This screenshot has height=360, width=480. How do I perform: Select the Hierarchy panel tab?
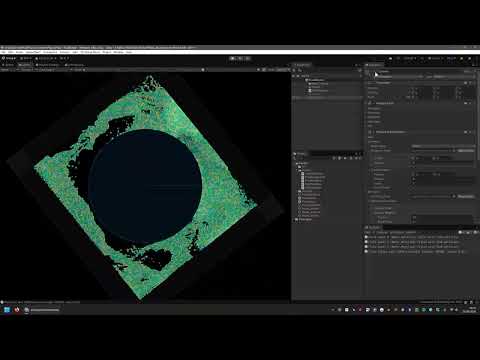302,65
